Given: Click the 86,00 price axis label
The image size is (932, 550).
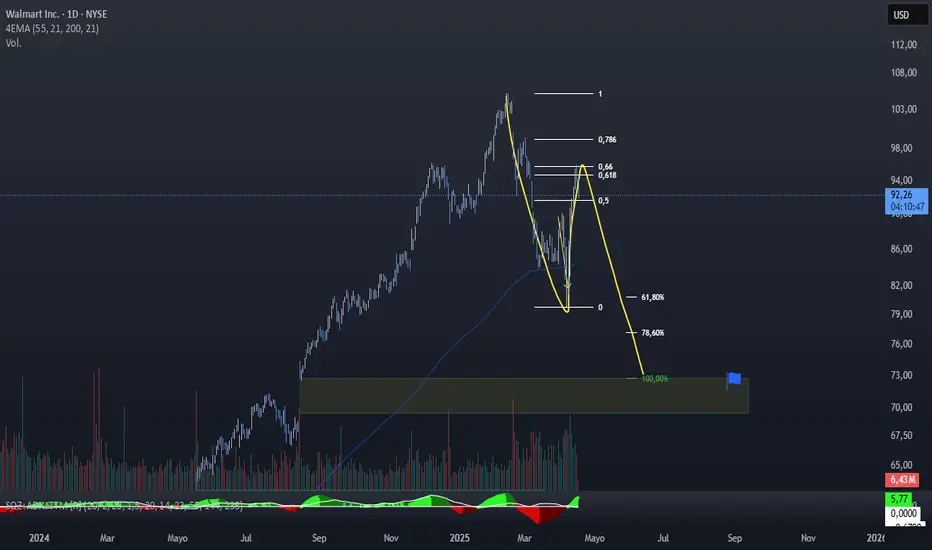Looking at the screenshot, I should click(x=902, y=249).
